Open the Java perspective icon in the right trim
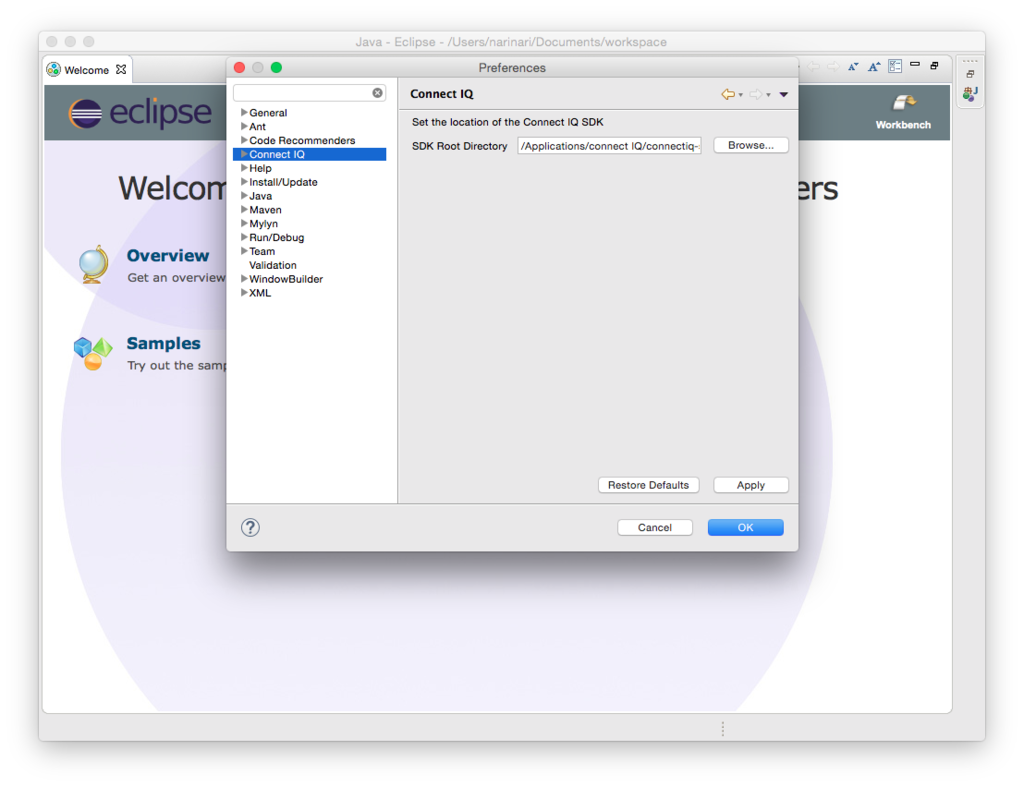This screenshot has height=787, width=1024. coord(970,94)
